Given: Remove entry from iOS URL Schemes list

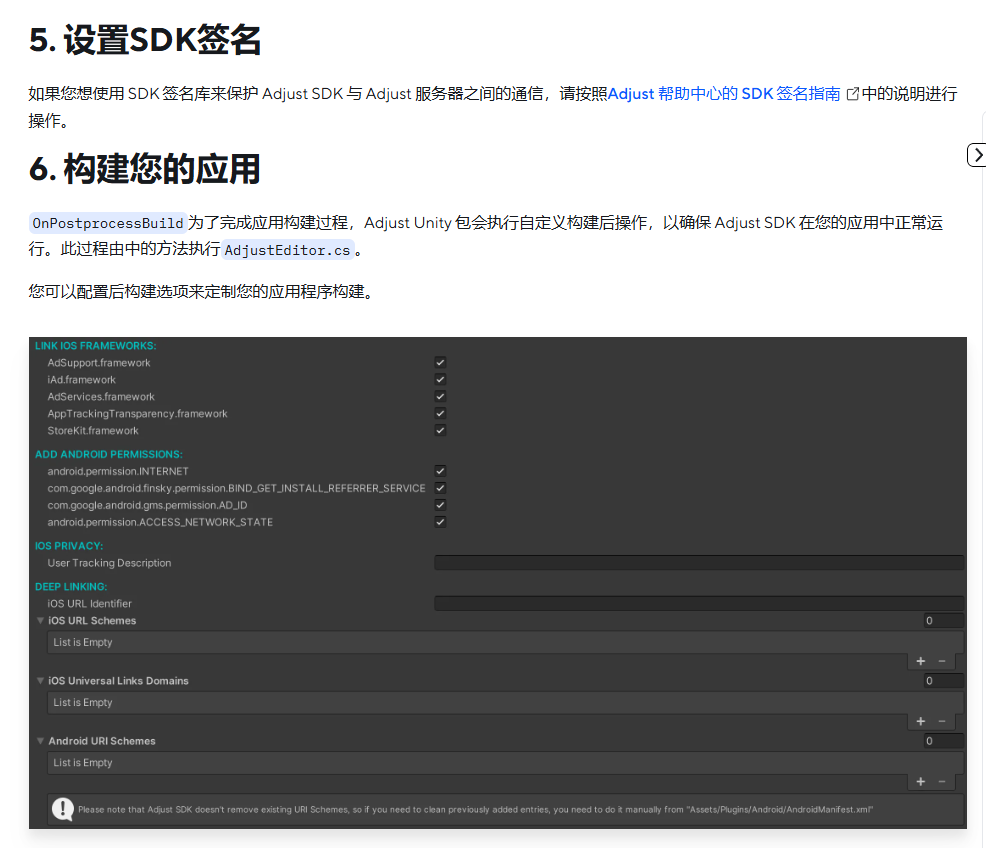Looking at the screenshot, I should point(942,661).
